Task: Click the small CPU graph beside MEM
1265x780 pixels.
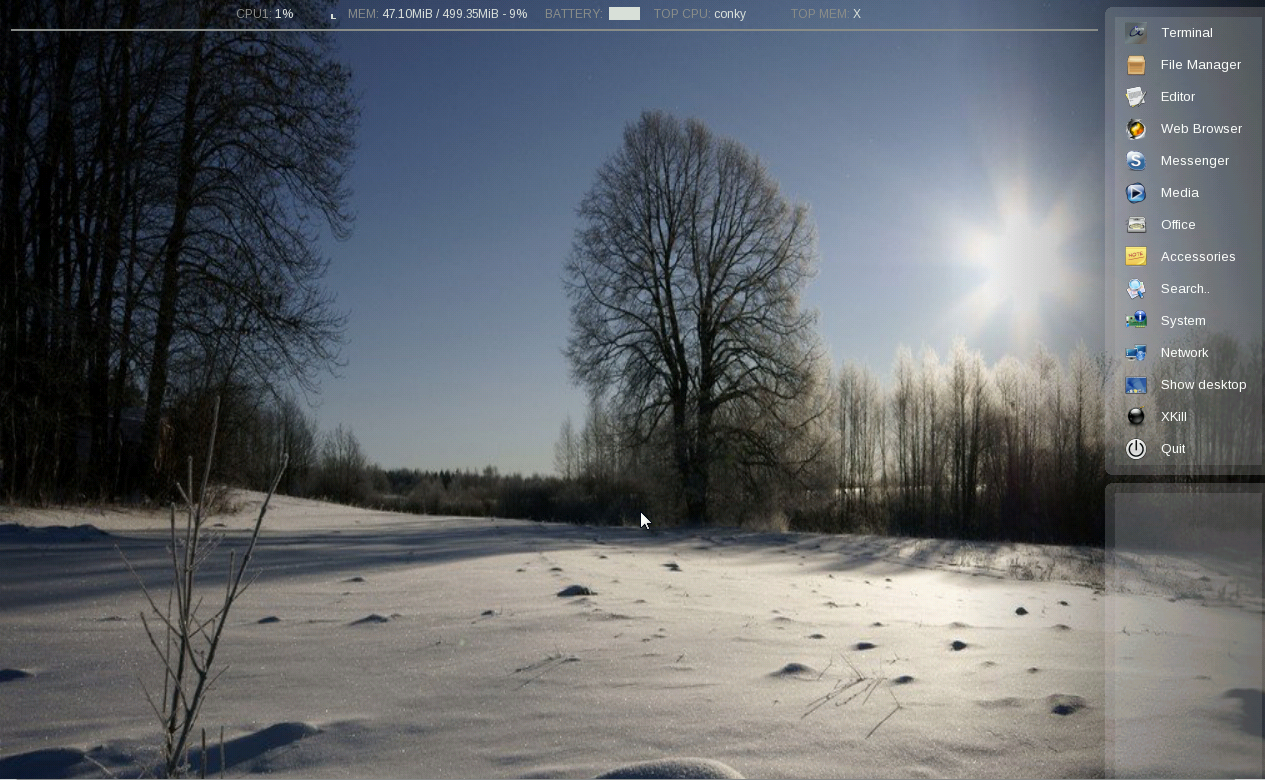Action: 333,16
